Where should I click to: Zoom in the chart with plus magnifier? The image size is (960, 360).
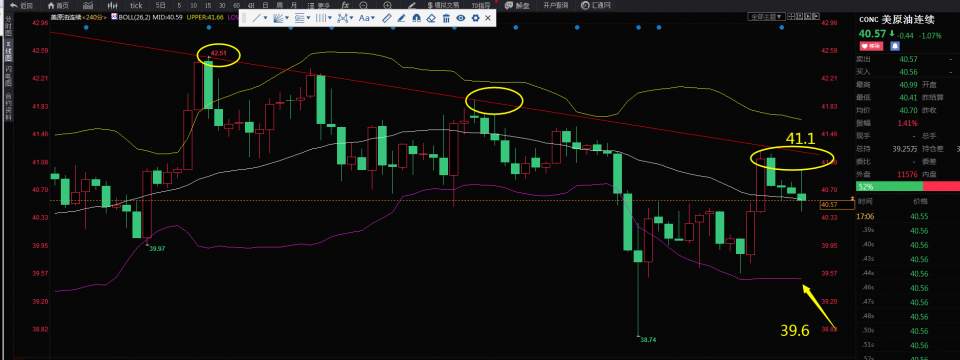[x=387, y=6]
